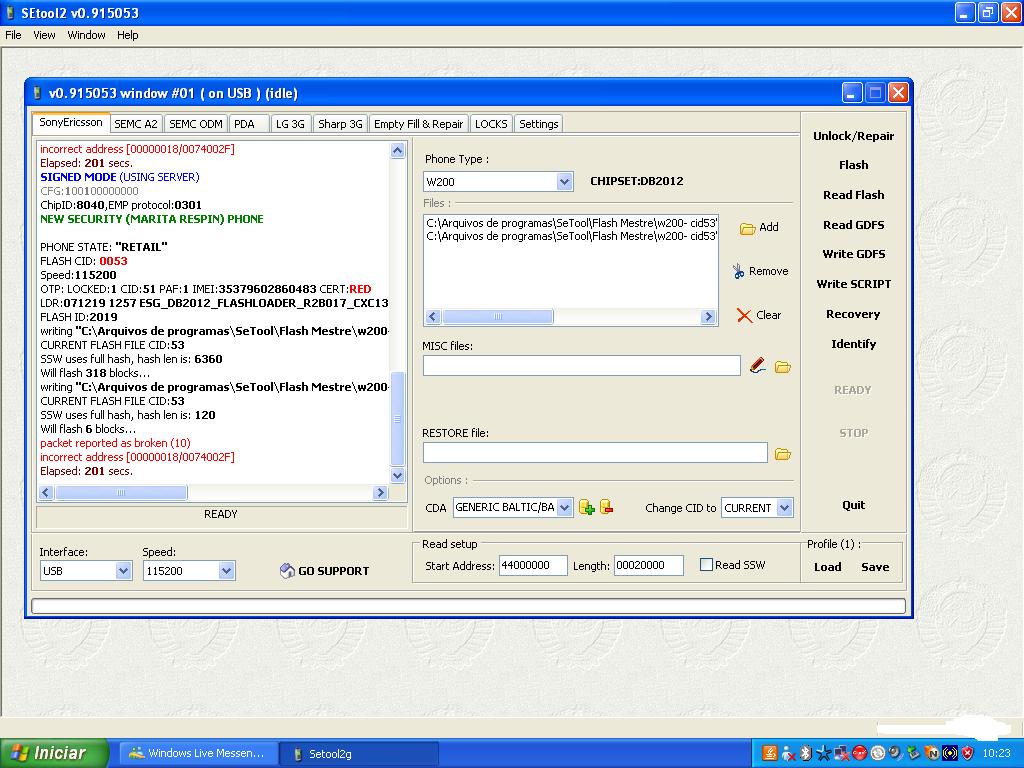Click the Files list scroll right arrow

point(708,317)
